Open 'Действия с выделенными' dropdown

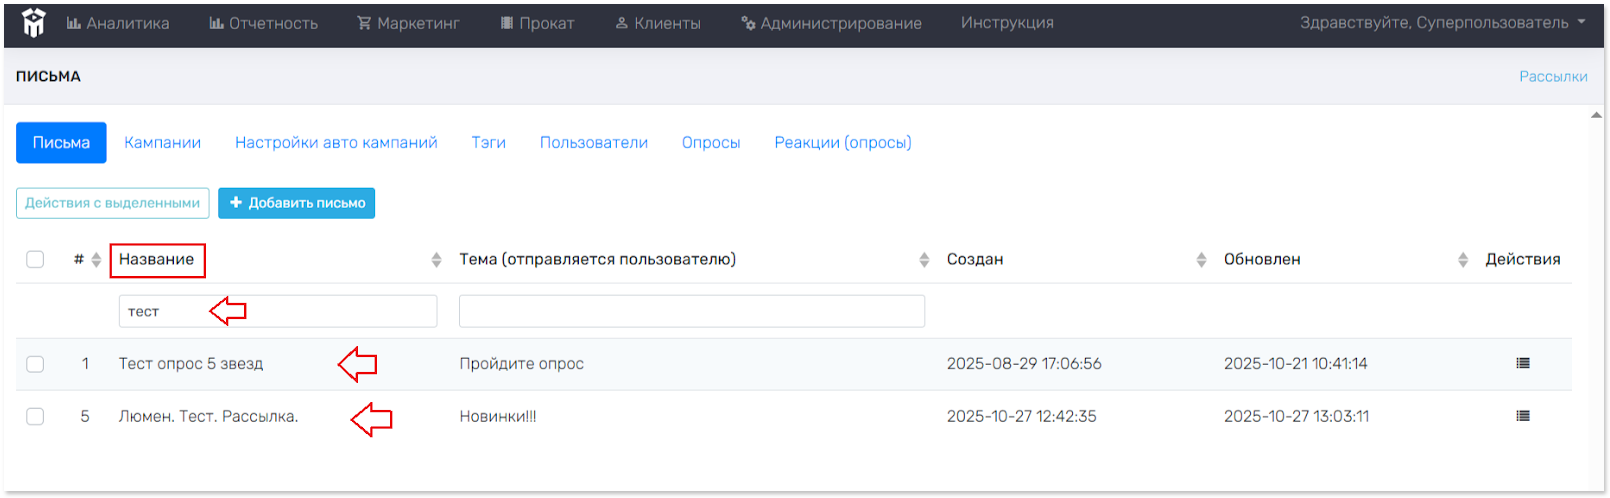113,203
